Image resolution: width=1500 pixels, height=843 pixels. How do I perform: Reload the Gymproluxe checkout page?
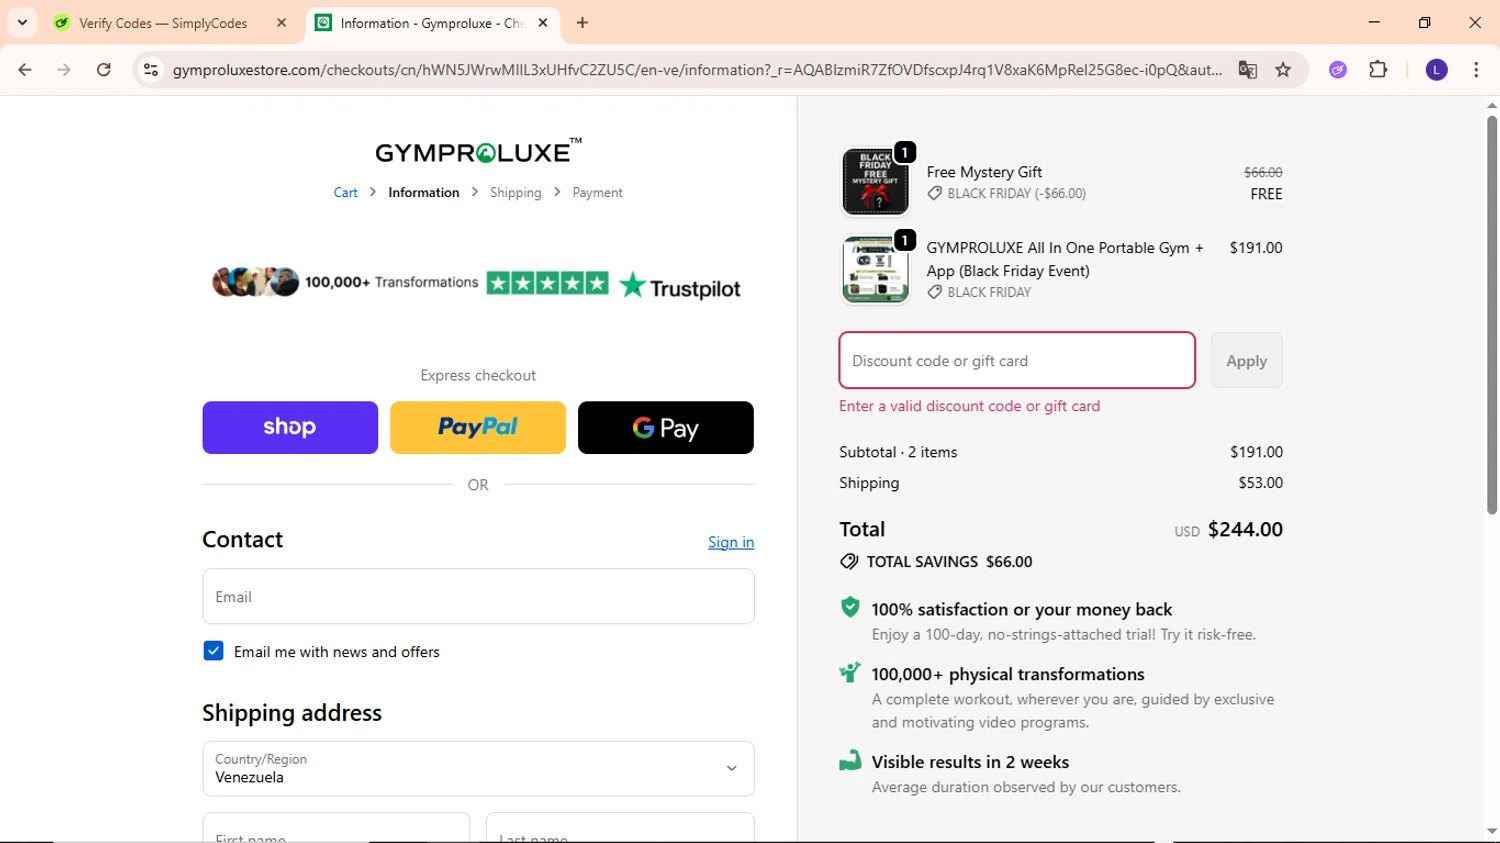click(x=104, y=70)
